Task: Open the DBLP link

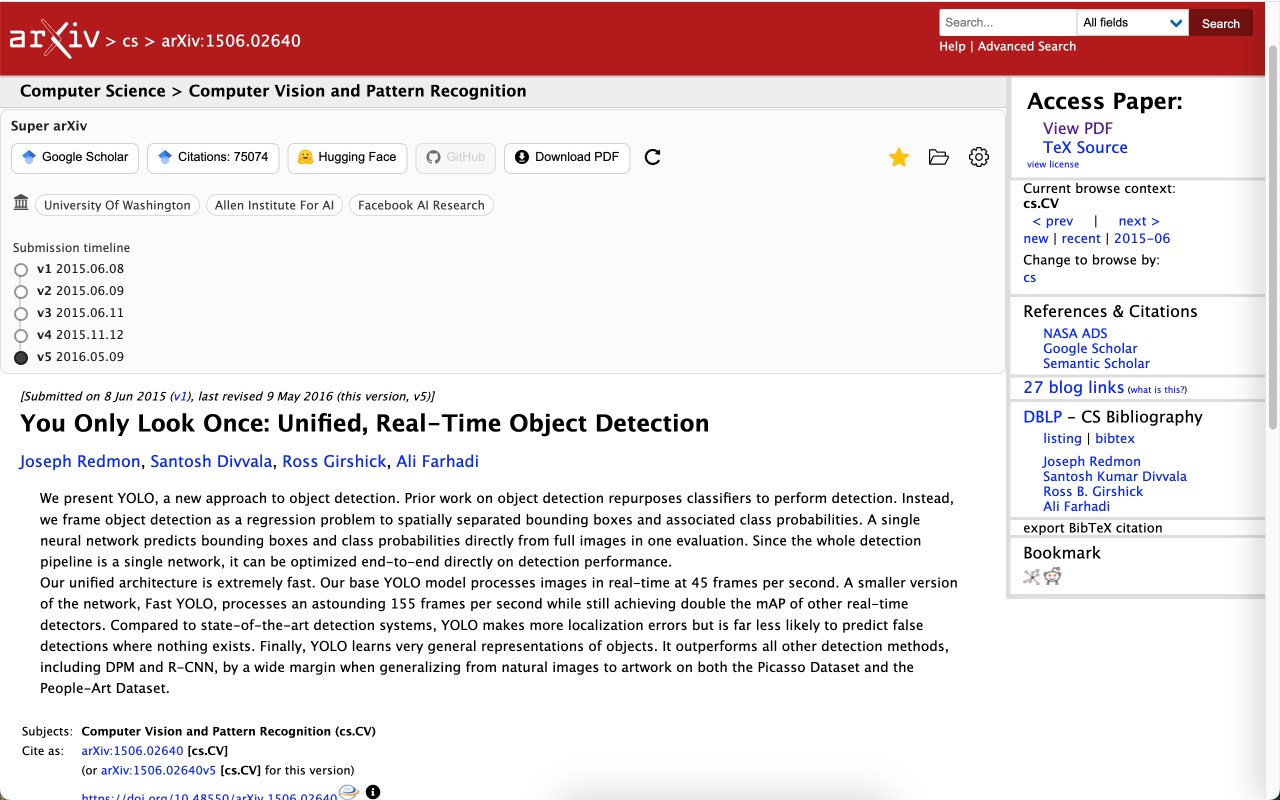Action: 1042,417
